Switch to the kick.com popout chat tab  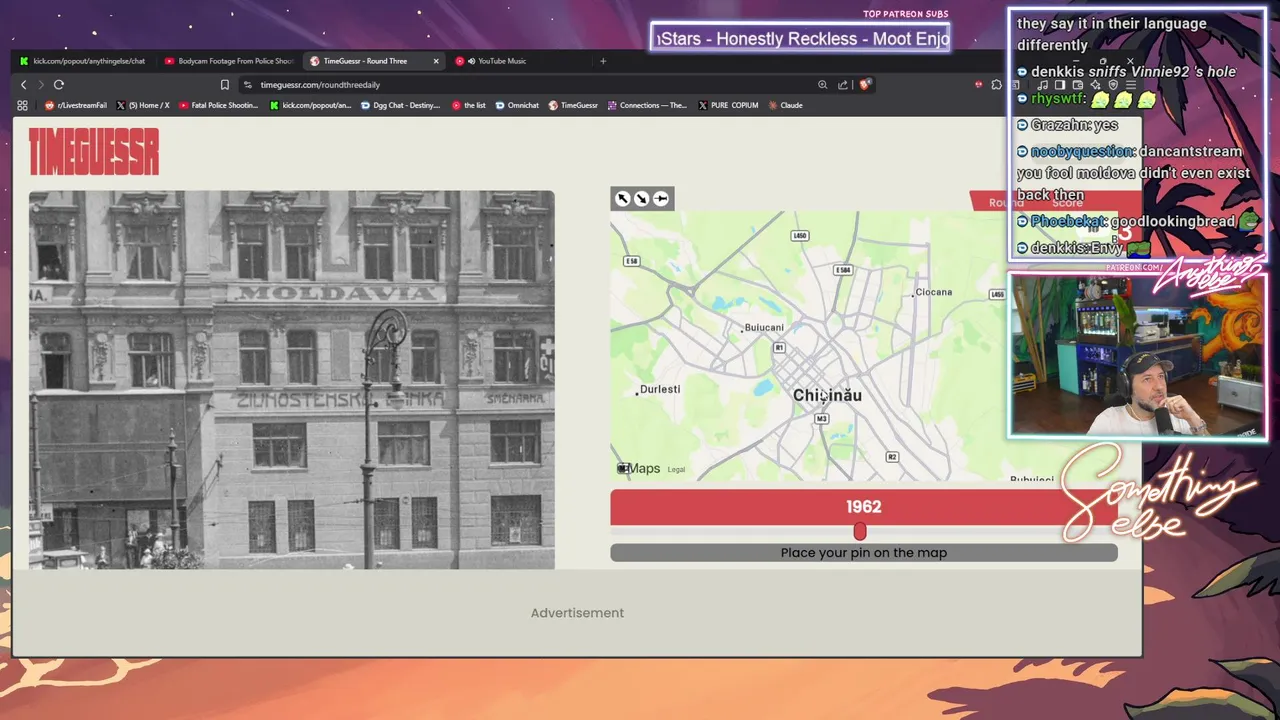pos(82,61)
